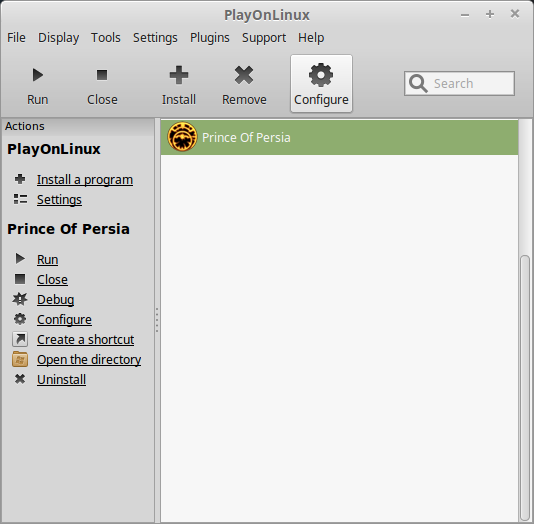Viewport: 534px width, 524px height.
Task: Click the Remove X icon in toolbar
Action: pyautogui.click(x=244, y=75)
